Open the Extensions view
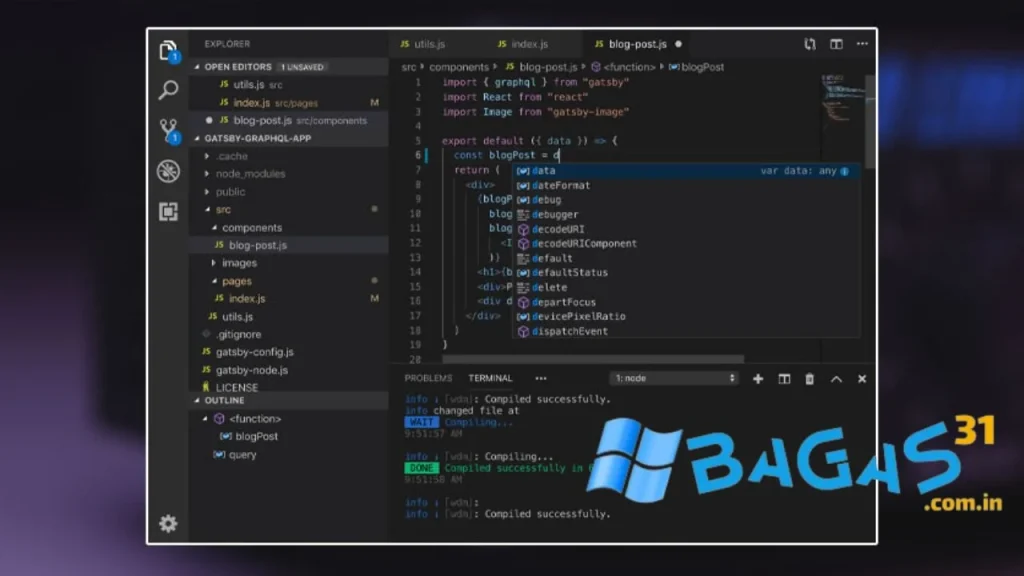The width and height of the screenshot is (1024, 576). click(x=169, y=211)
